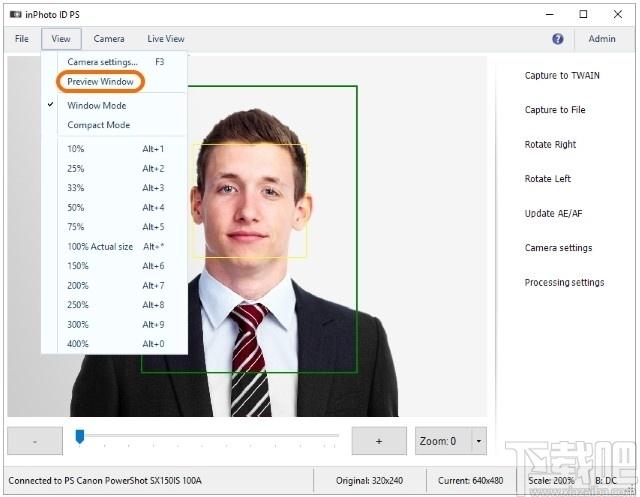Open the help question mark icon
This screenshot has height=497, width=640.
coord(558,39)
